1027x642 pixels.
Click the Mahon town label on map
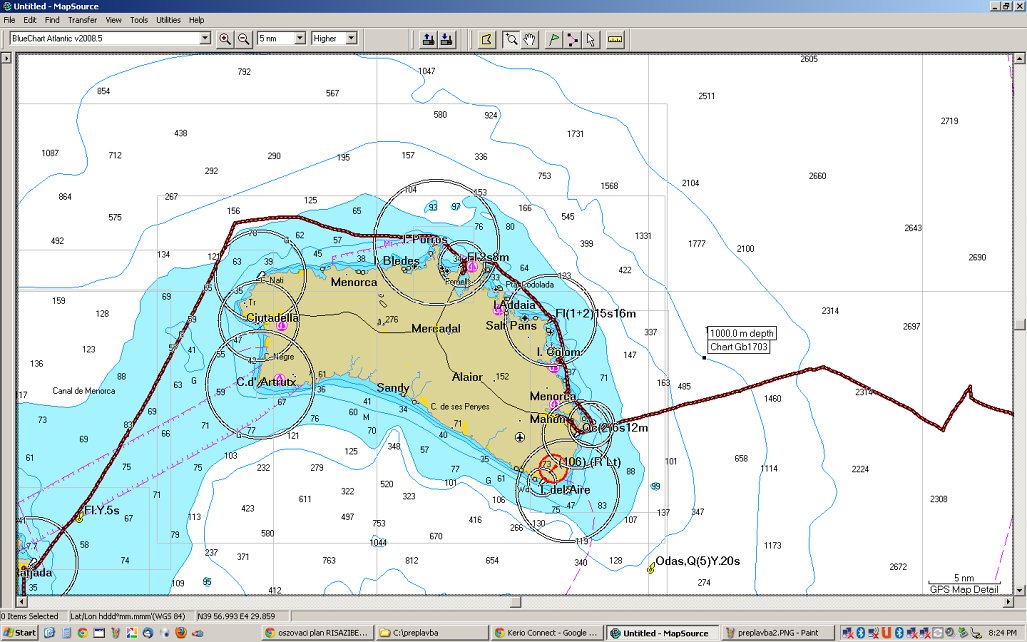click(x=546, y=418)
